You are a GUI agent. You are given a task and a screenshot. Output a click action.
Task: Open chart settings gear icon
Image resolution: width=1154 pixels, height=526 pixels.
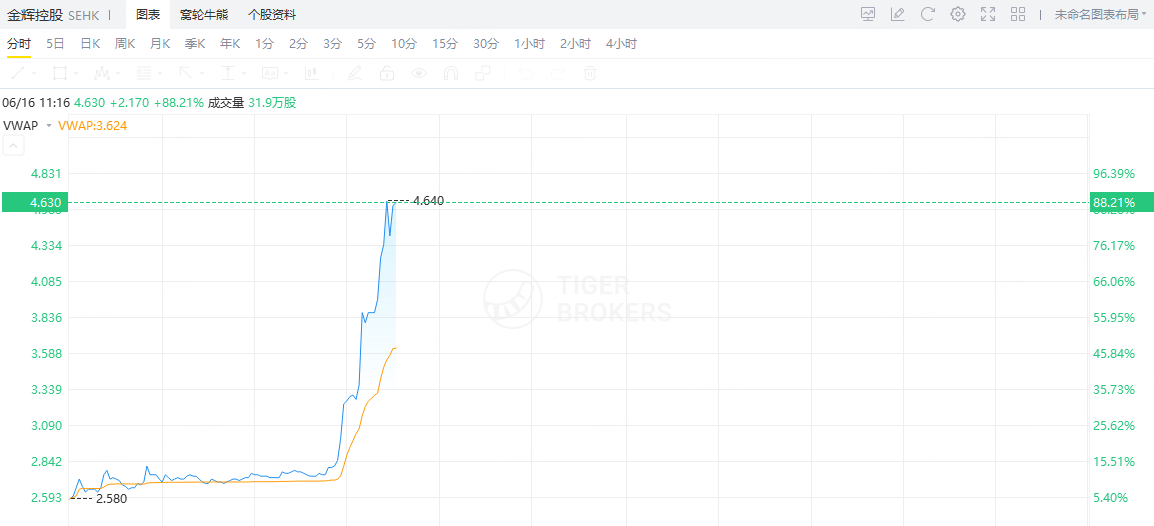[957, 14]
